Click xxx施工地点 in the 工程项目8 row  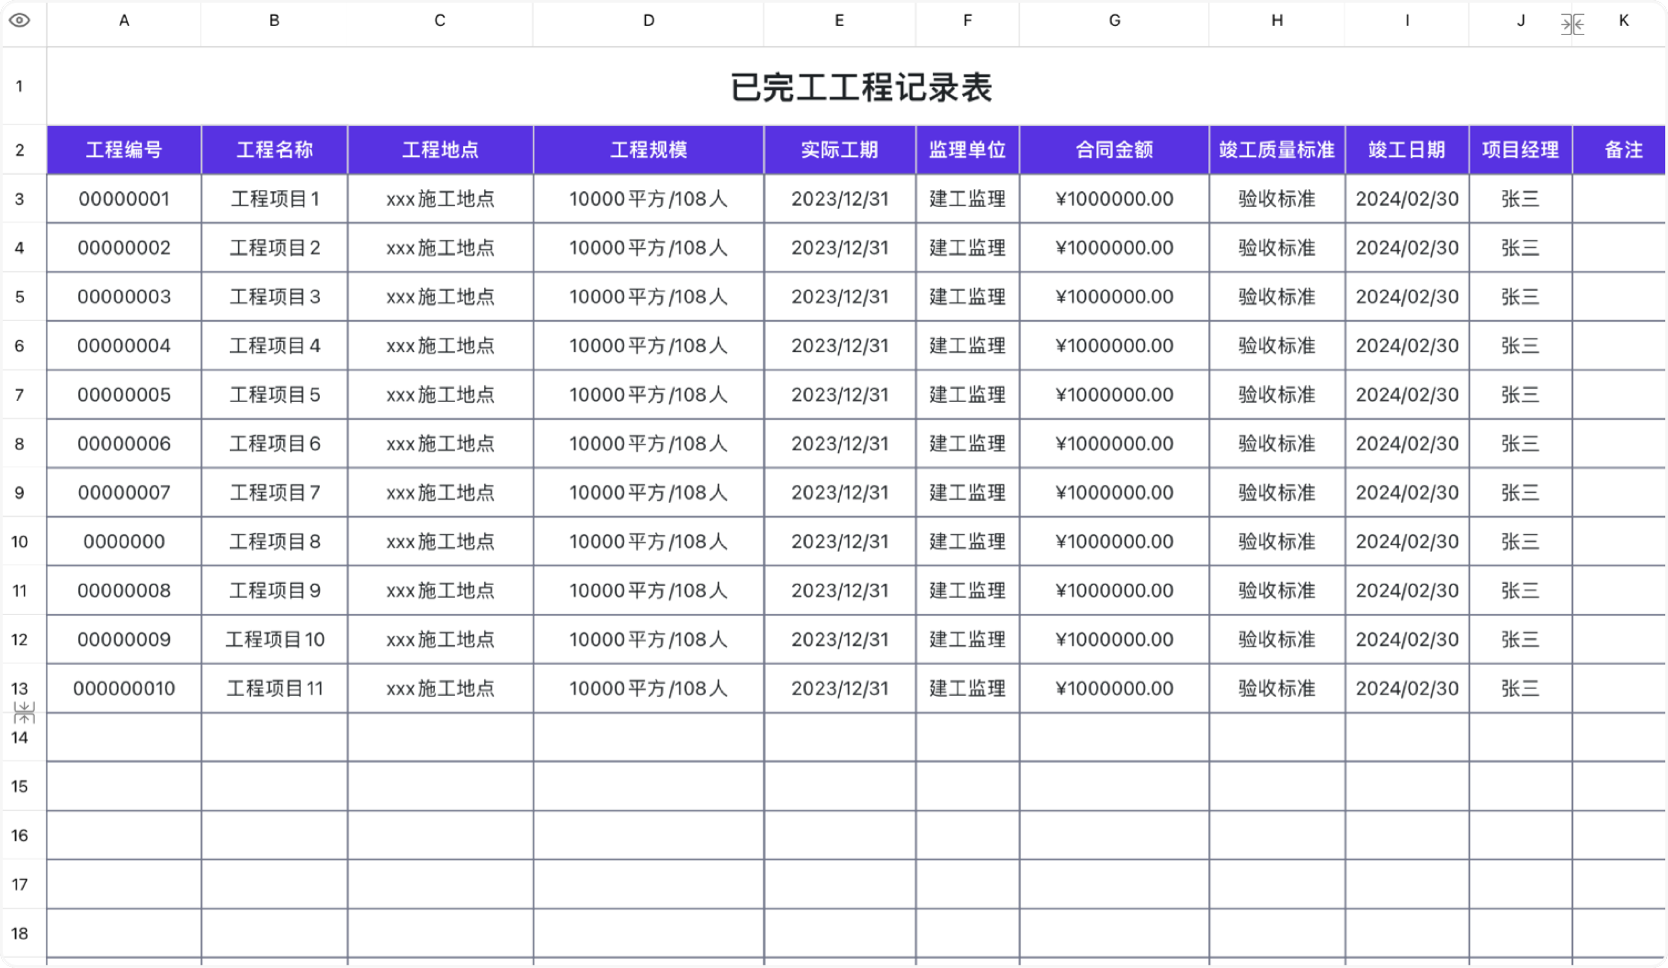click(x=440, y=542)
